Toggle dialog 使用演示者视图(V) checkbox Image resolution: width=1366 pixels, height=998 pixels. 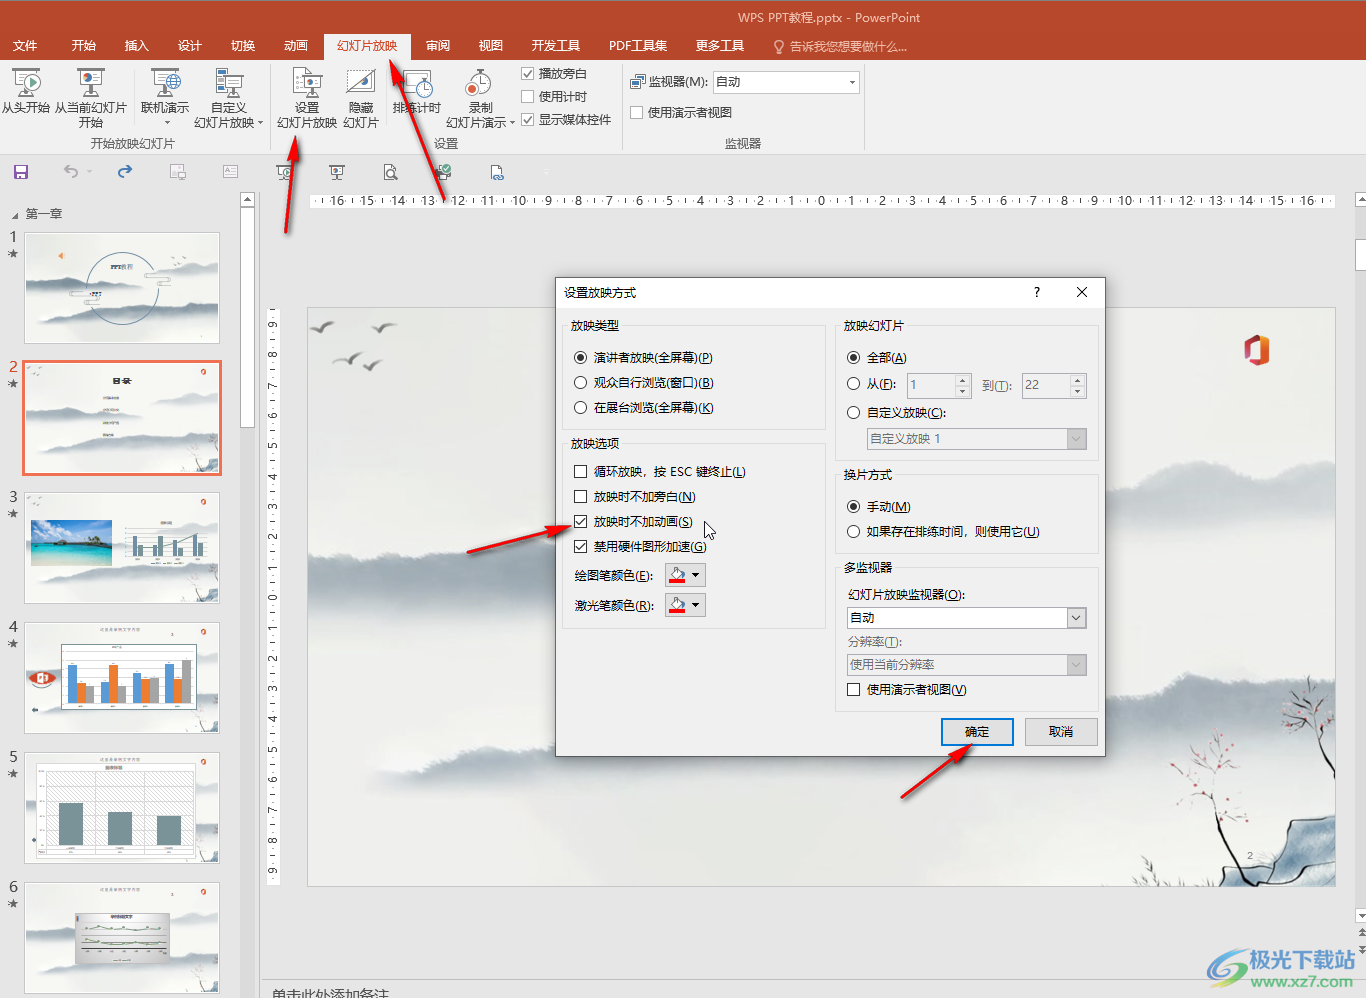click(853, 689)
